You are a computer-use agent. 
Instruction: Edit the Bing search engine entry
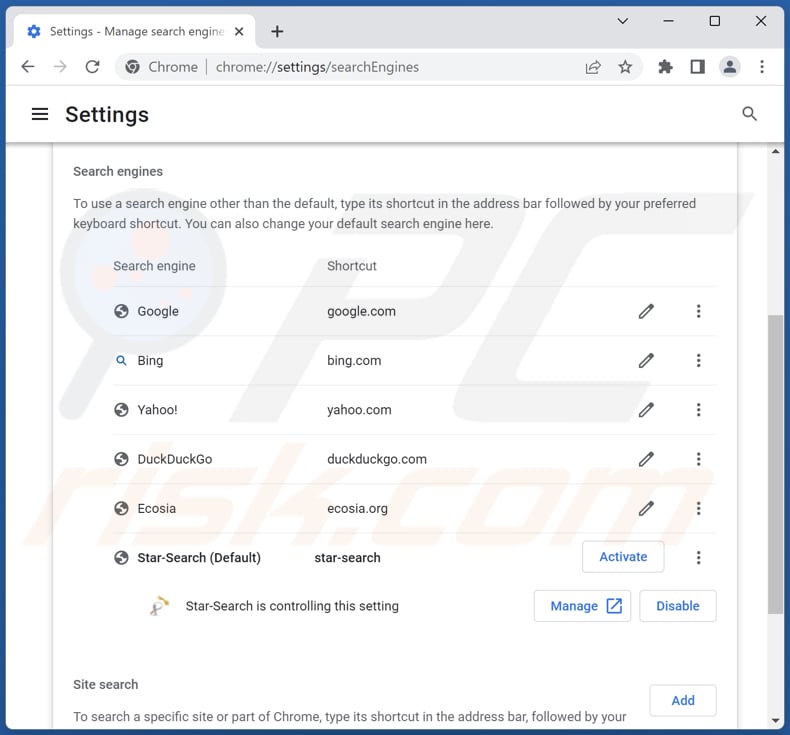tap(646, 361)
